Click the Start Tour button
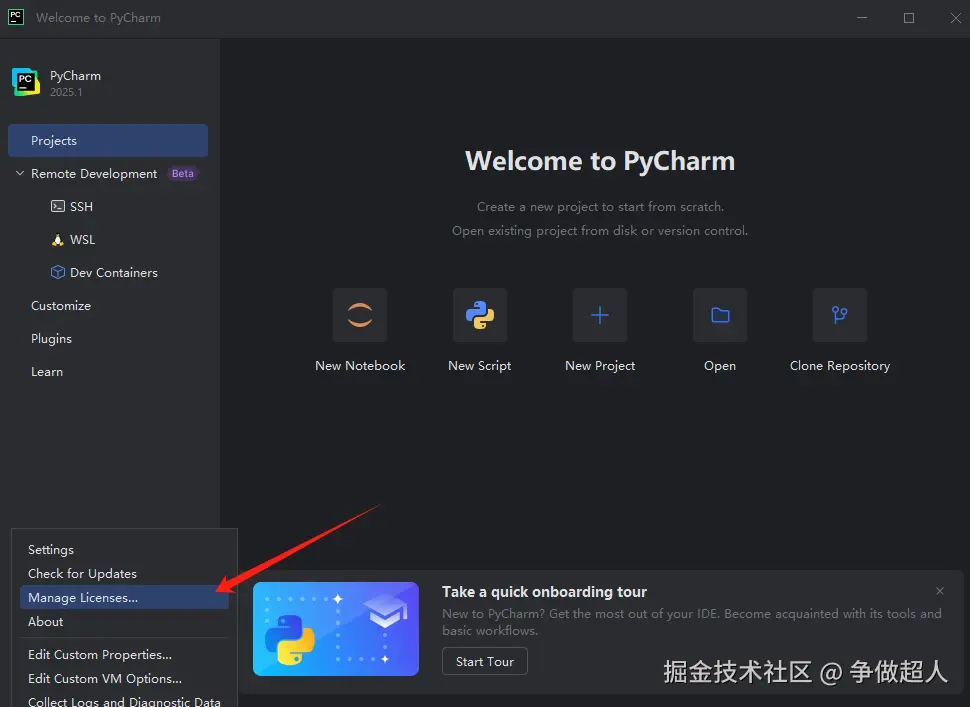The height and width of the screenshot is (707, 970). pyautogui.click(x=485, y=661)
